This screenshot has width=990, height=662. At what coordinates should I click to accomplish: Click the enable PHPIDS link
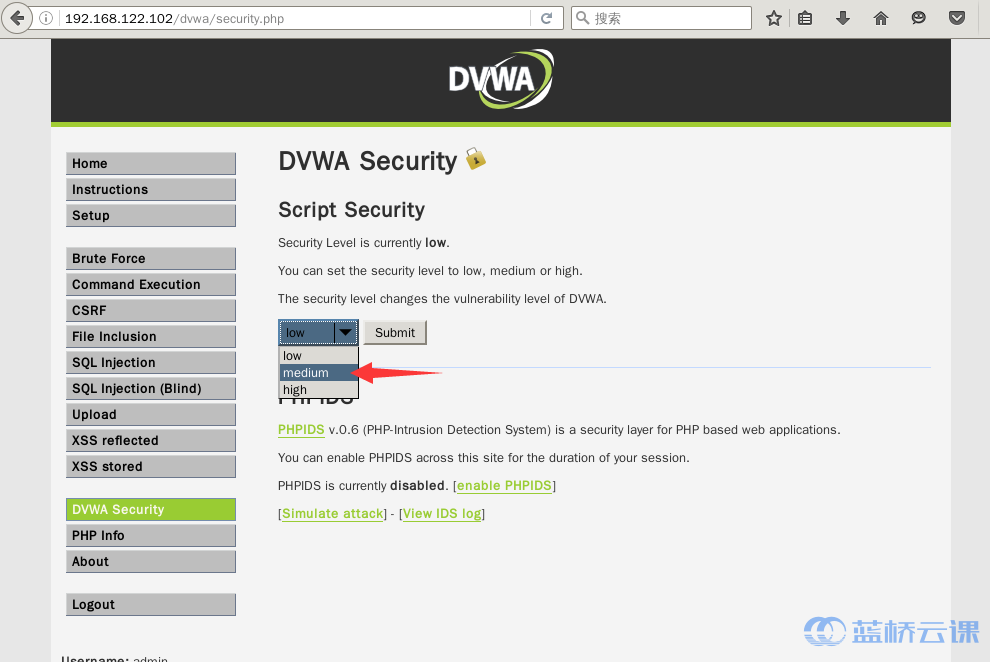click(x=504, y=485)
